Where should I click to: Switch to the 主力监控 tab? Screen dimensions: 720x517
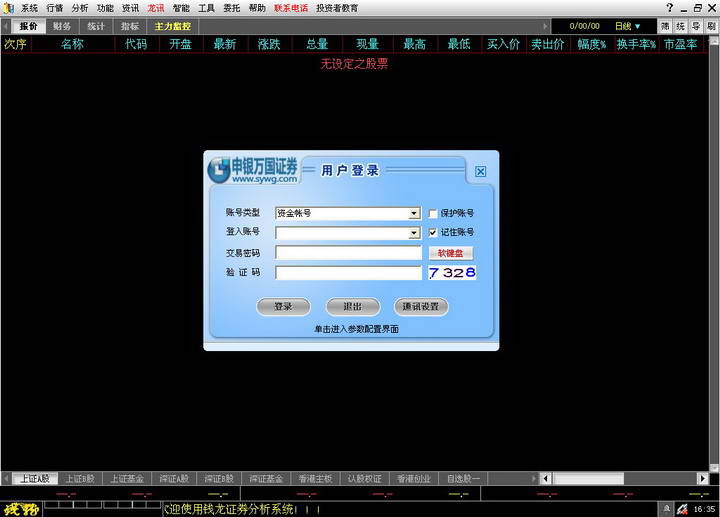point(172,26)
